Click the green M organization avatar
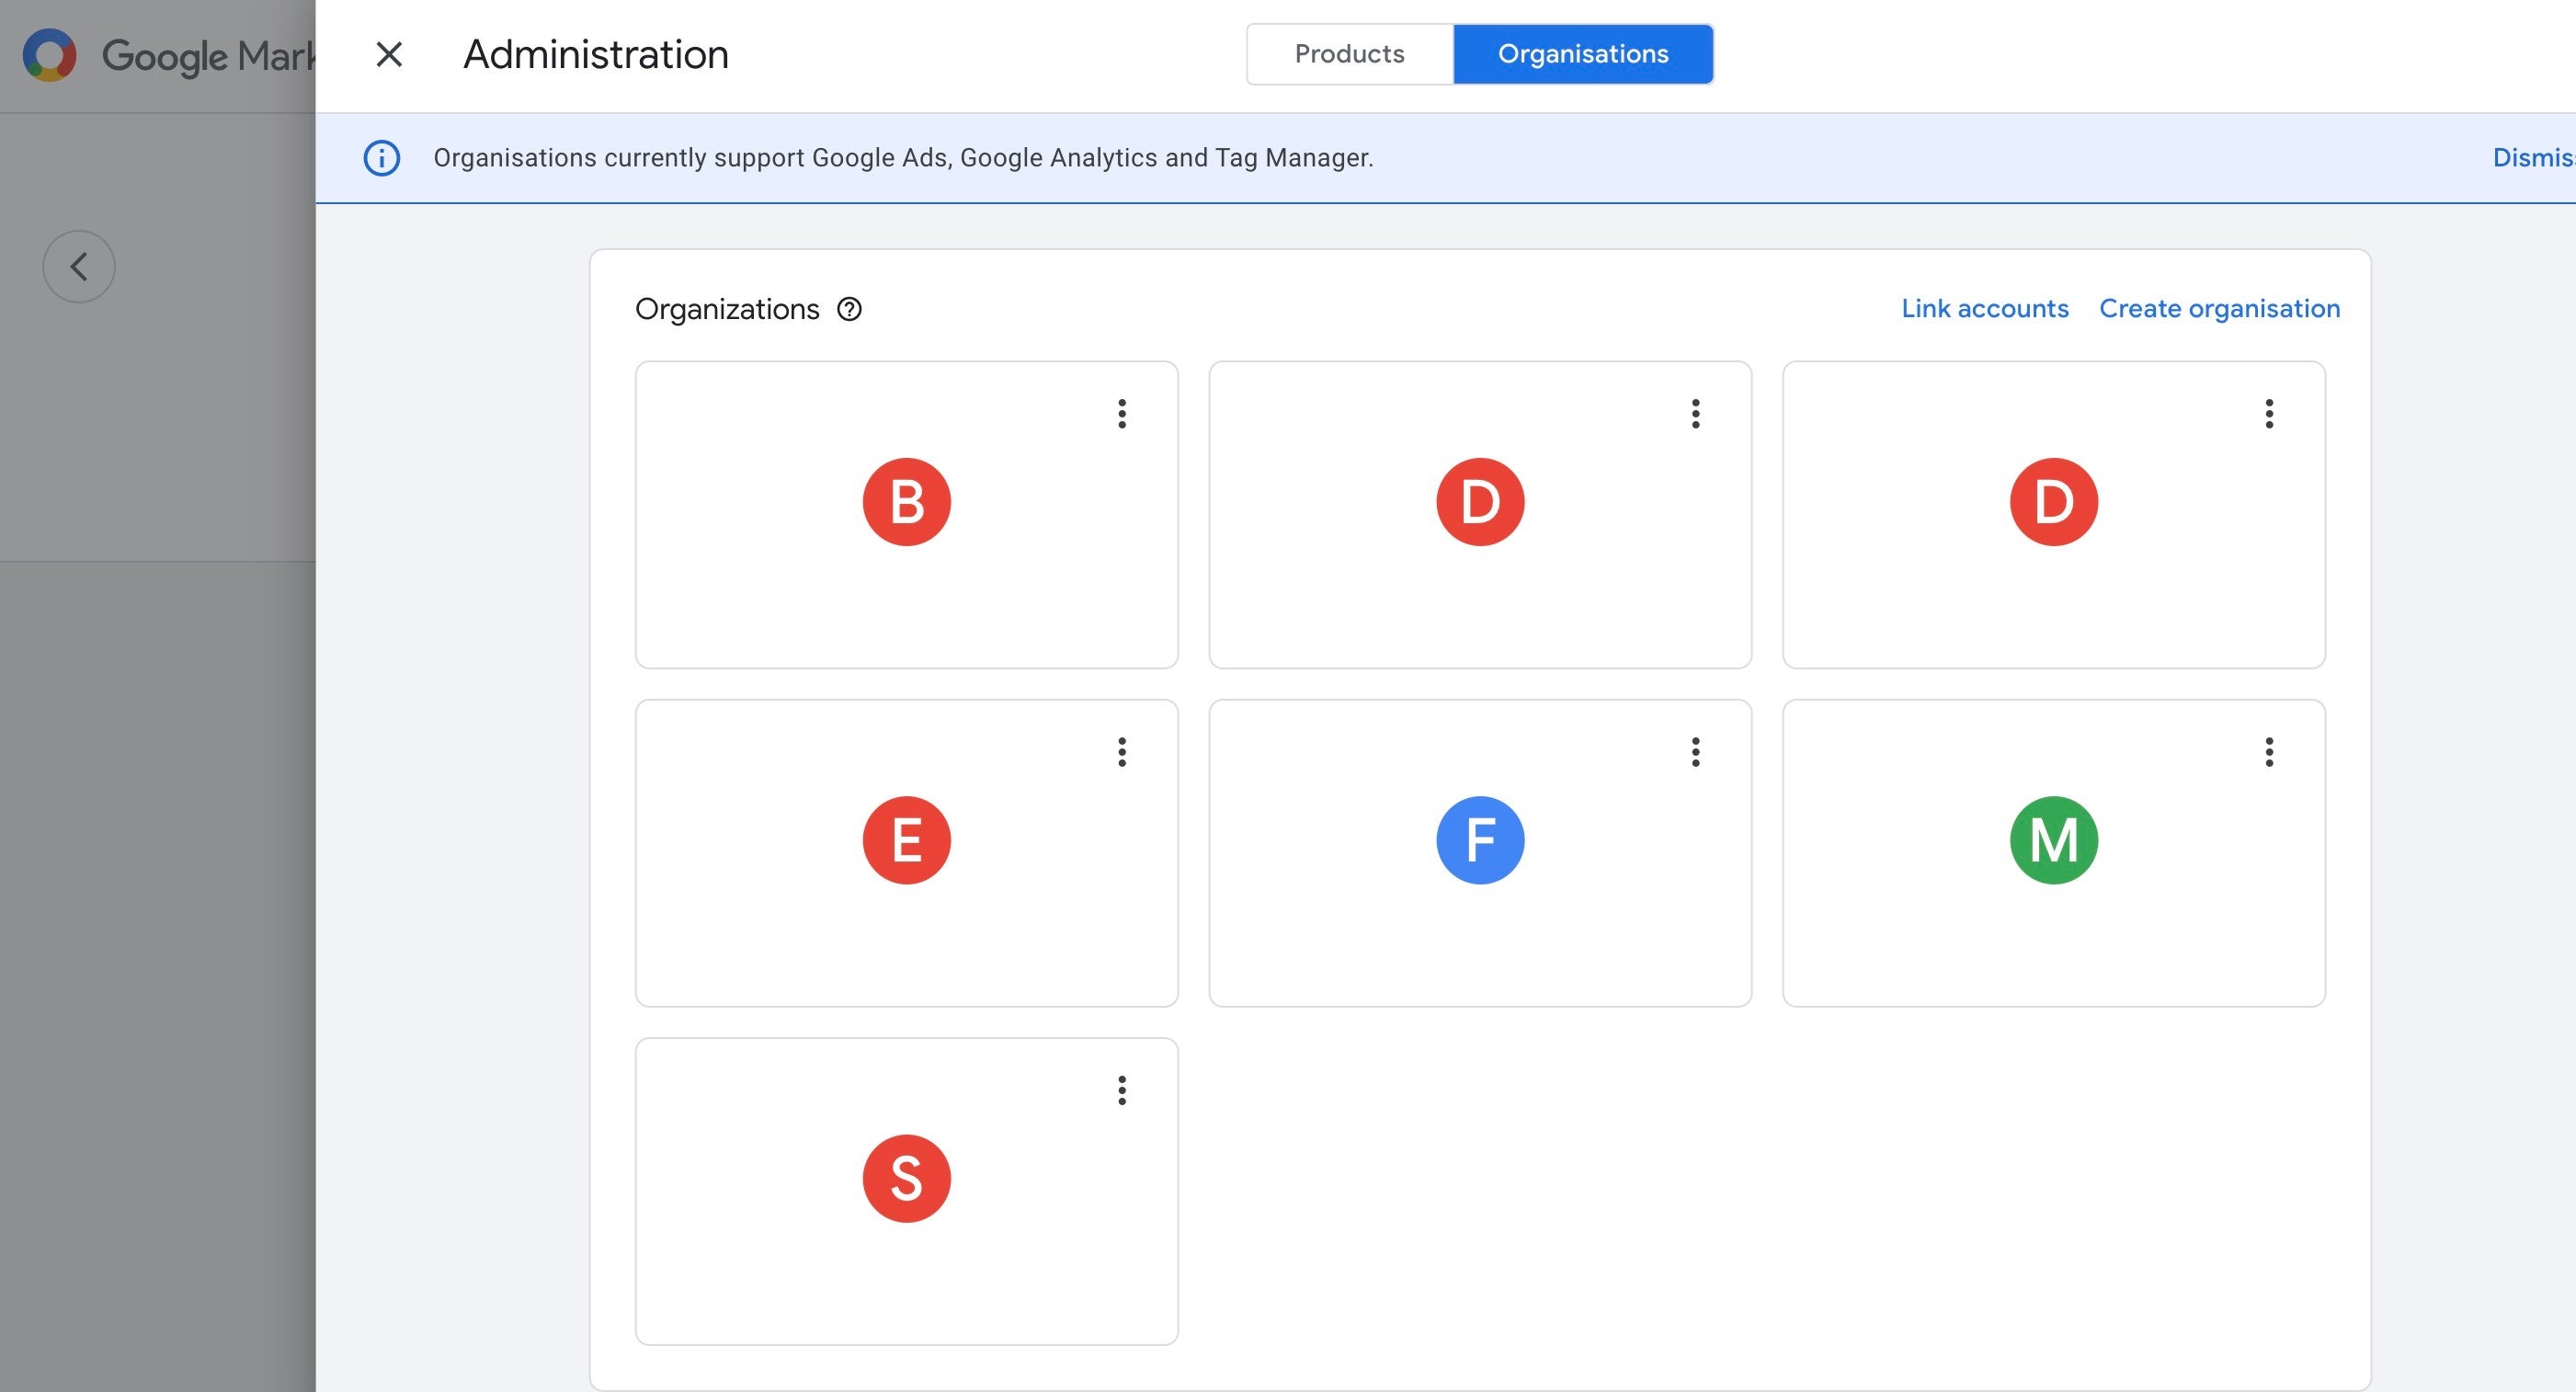The width and height of the screenshot is (2576, 1392). tap(2053, 840)
